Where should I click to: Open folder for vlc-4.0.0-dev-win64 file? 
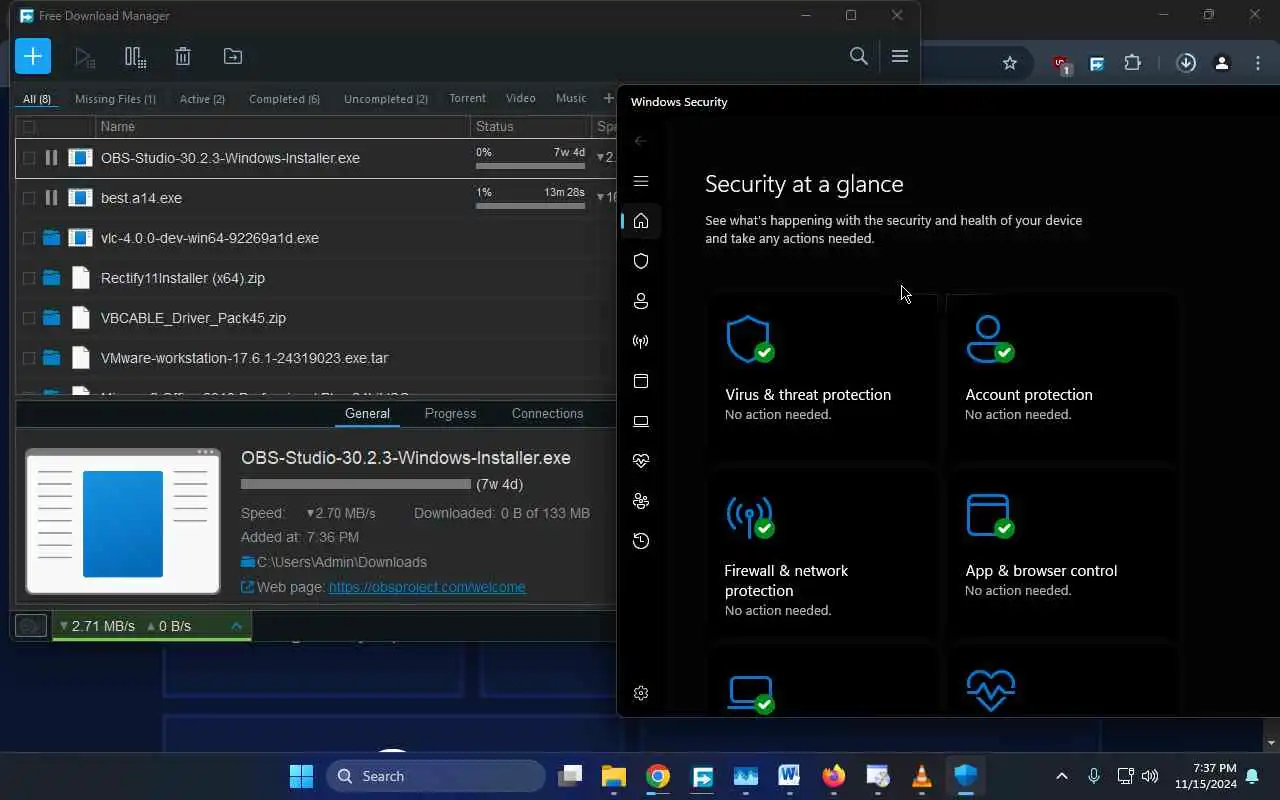coord(52,238)
